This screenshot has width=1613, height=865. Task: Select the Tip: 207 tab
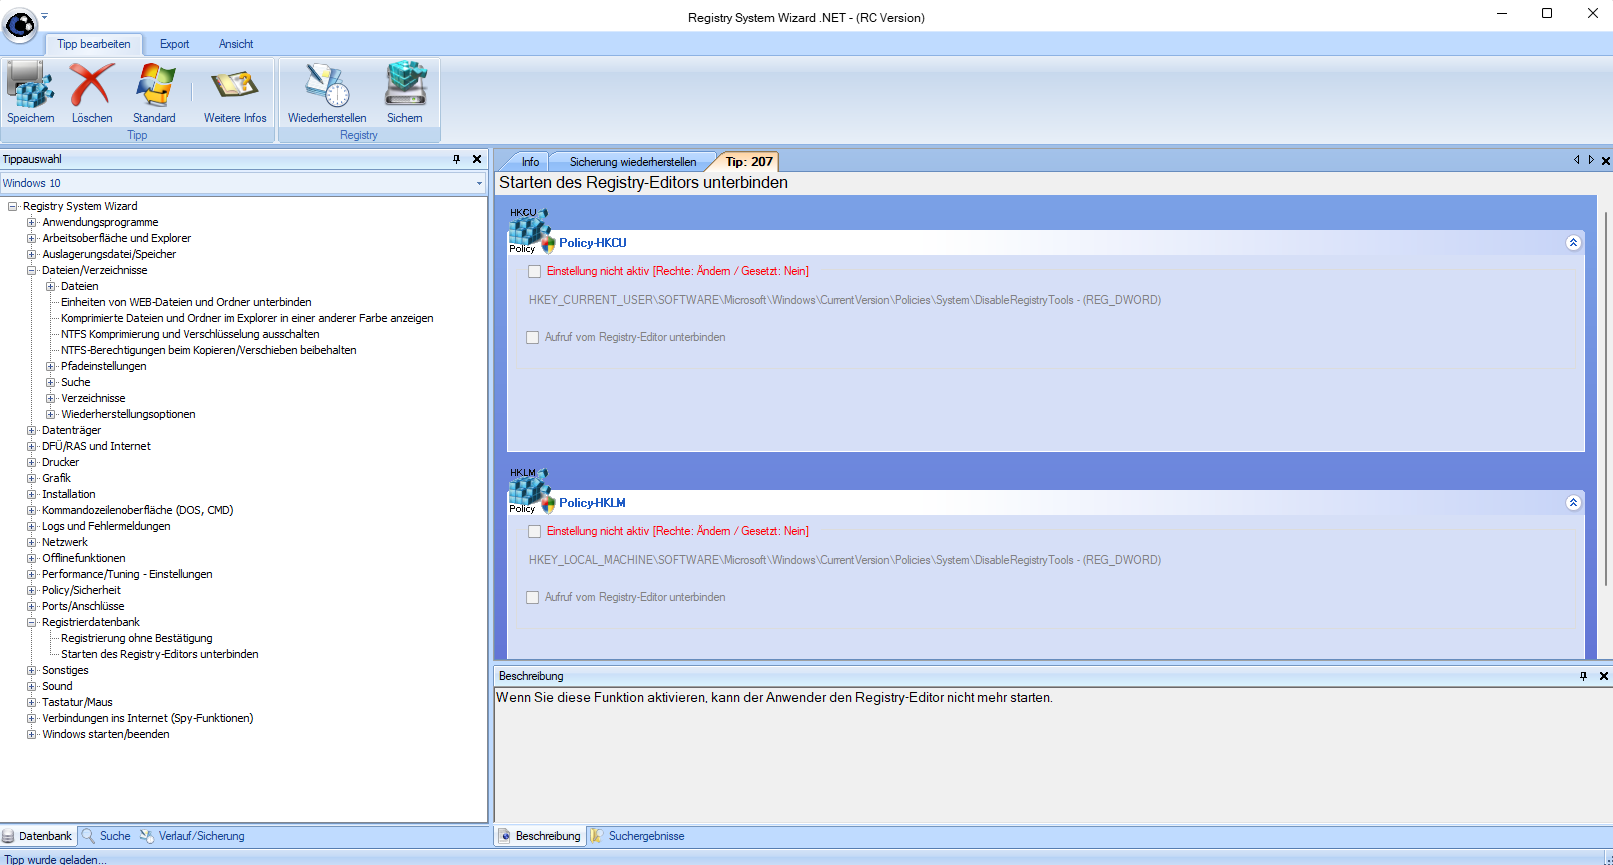coord(749,162)
